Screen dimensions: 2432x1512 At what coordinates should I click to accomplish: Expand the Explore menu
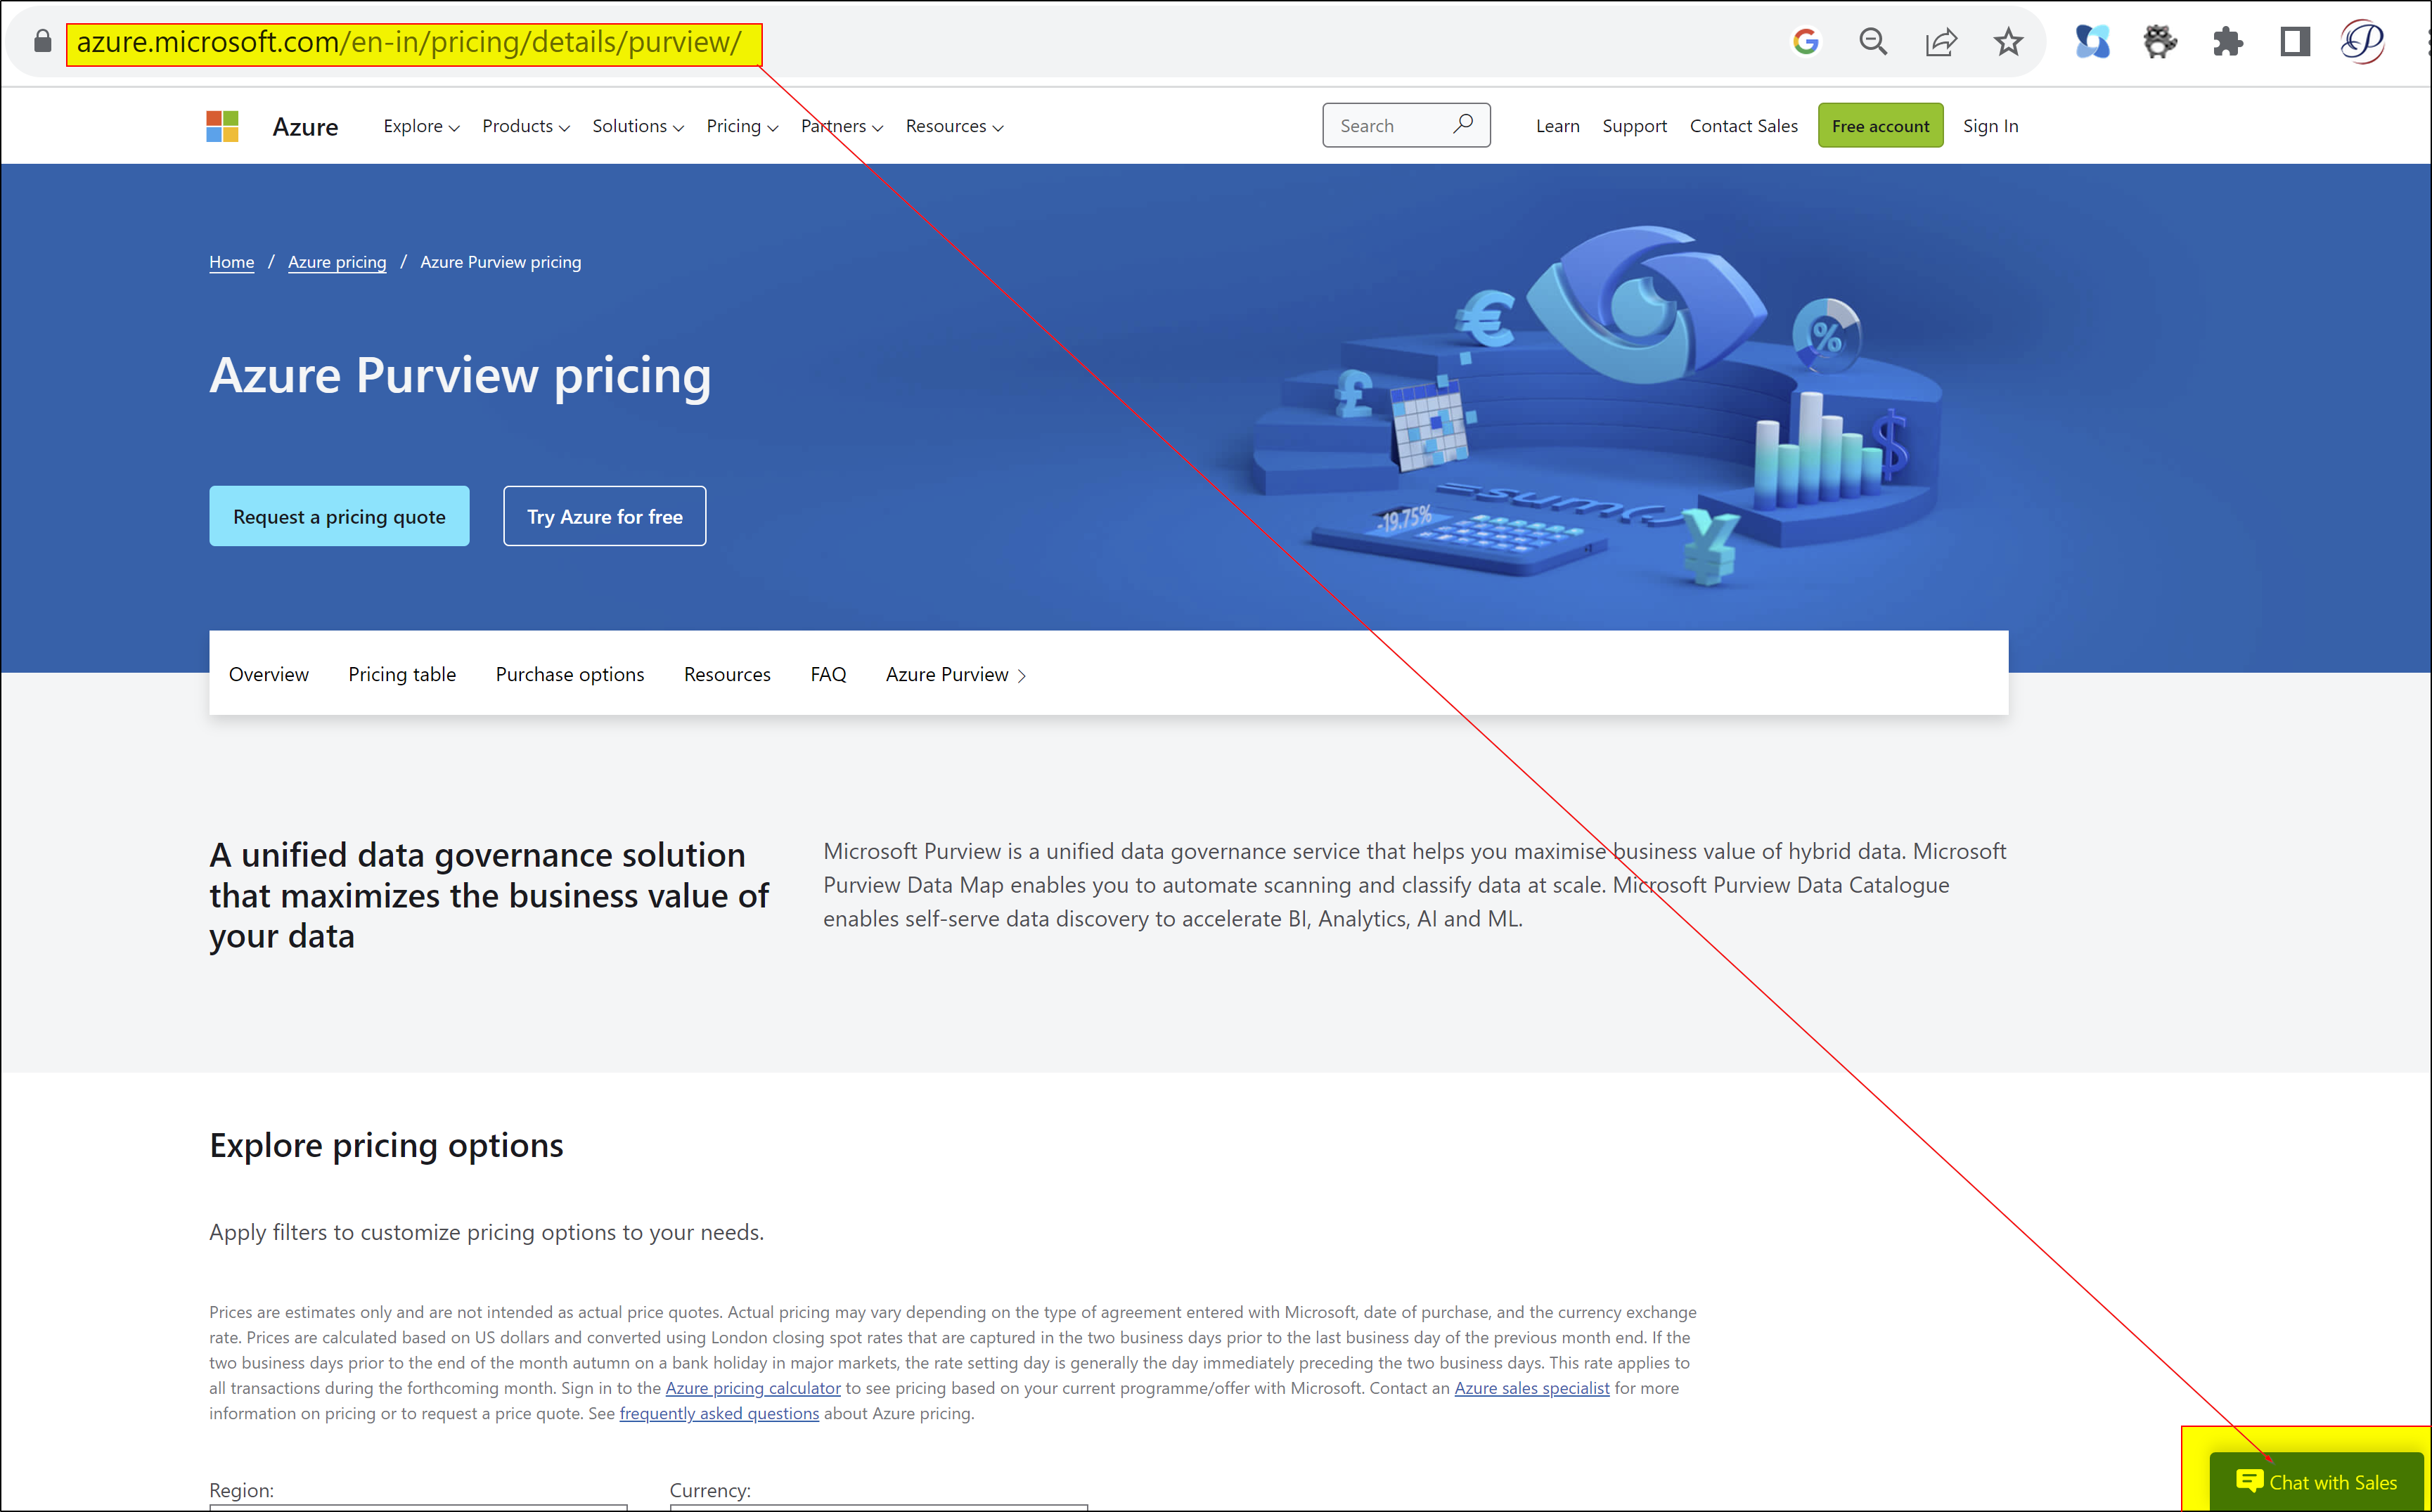pyautogui.click(x=421, y=126)
